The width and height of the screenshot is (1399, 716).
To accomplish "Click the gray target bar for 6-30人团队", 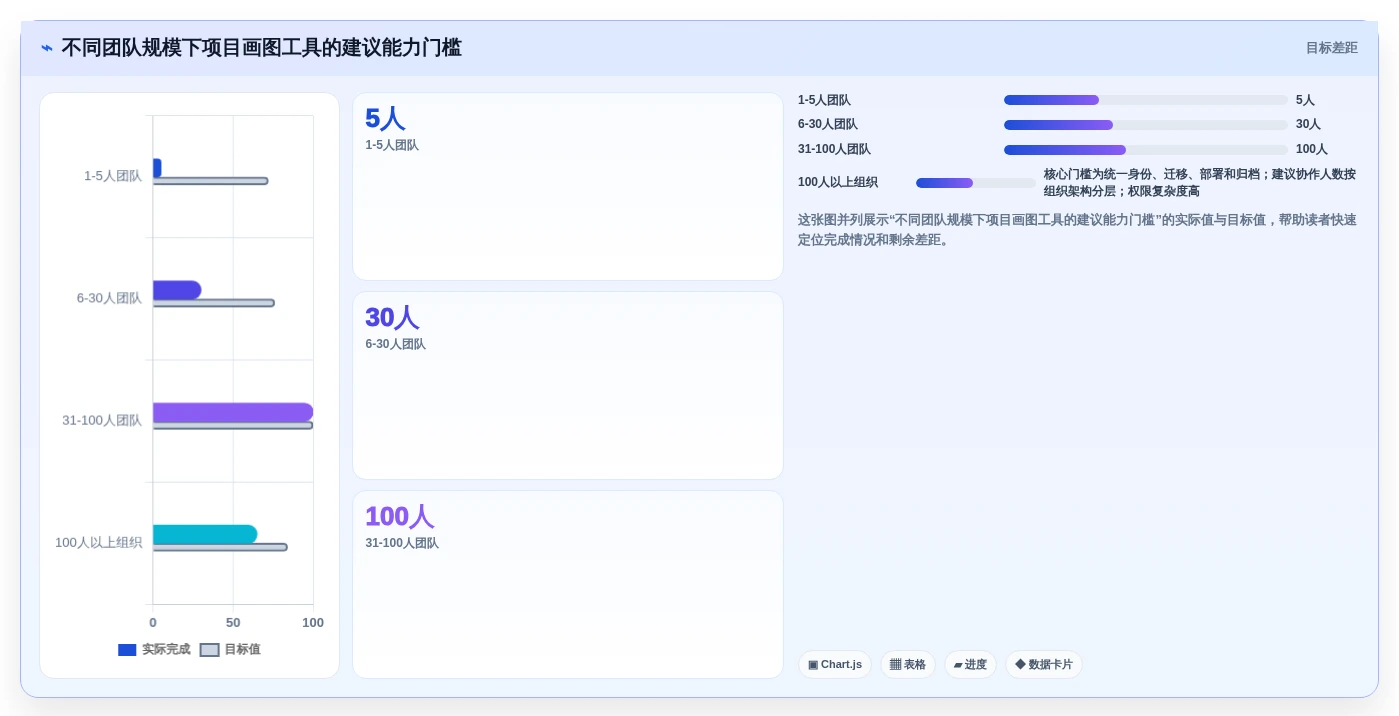I will 213,303.
